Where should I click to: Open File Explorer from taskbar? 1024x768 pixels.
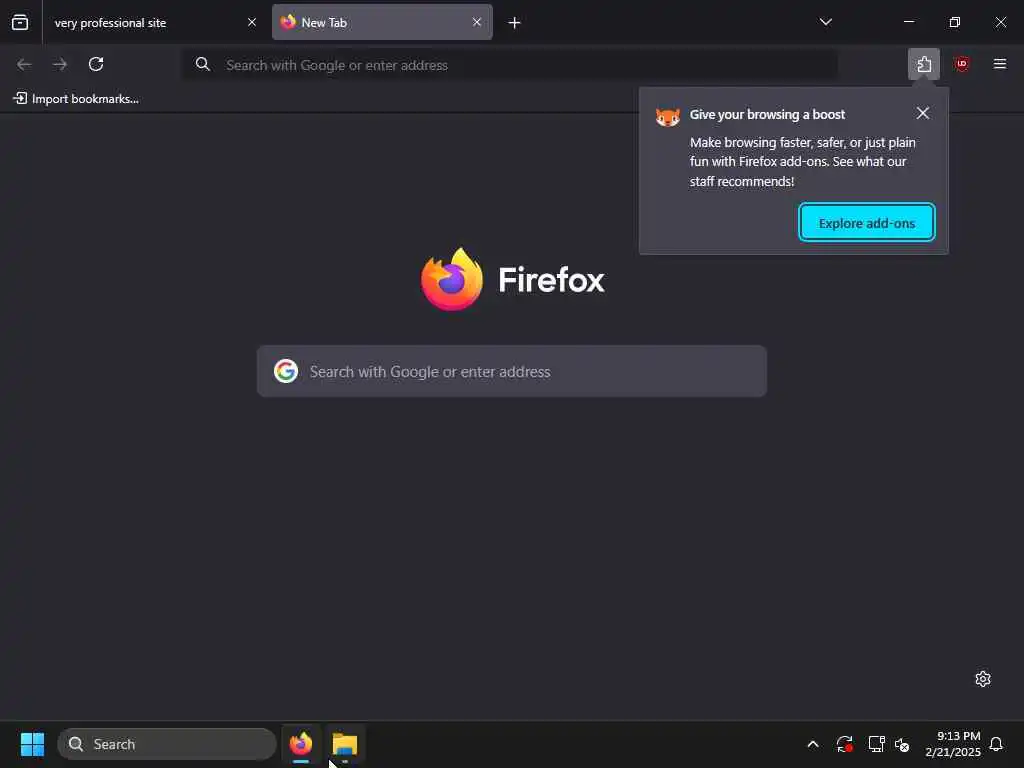(345, 744)
